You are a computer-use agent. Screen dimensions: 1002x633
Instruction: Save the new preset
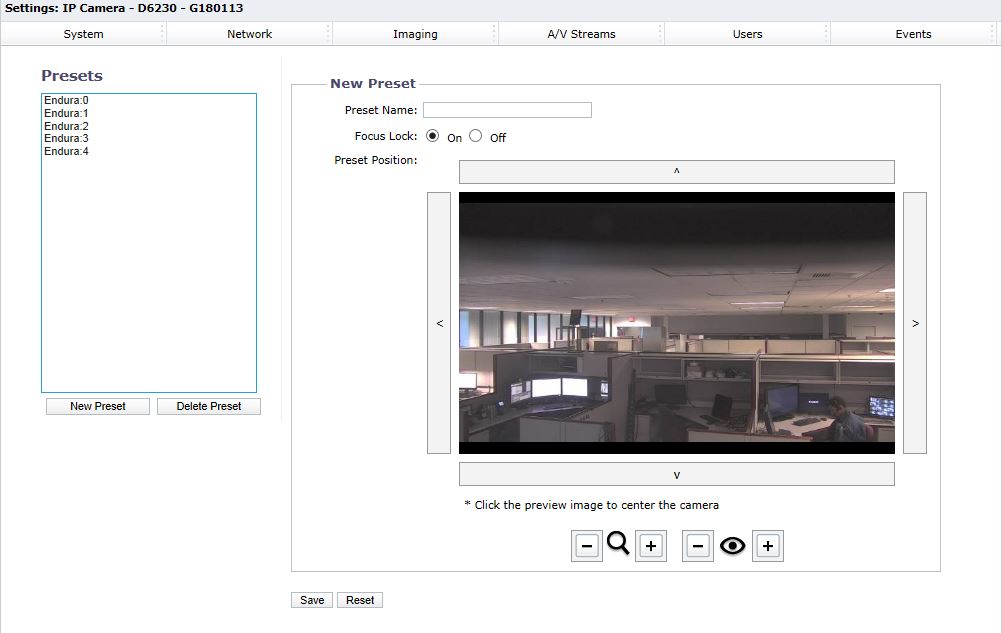coord(311,599)
